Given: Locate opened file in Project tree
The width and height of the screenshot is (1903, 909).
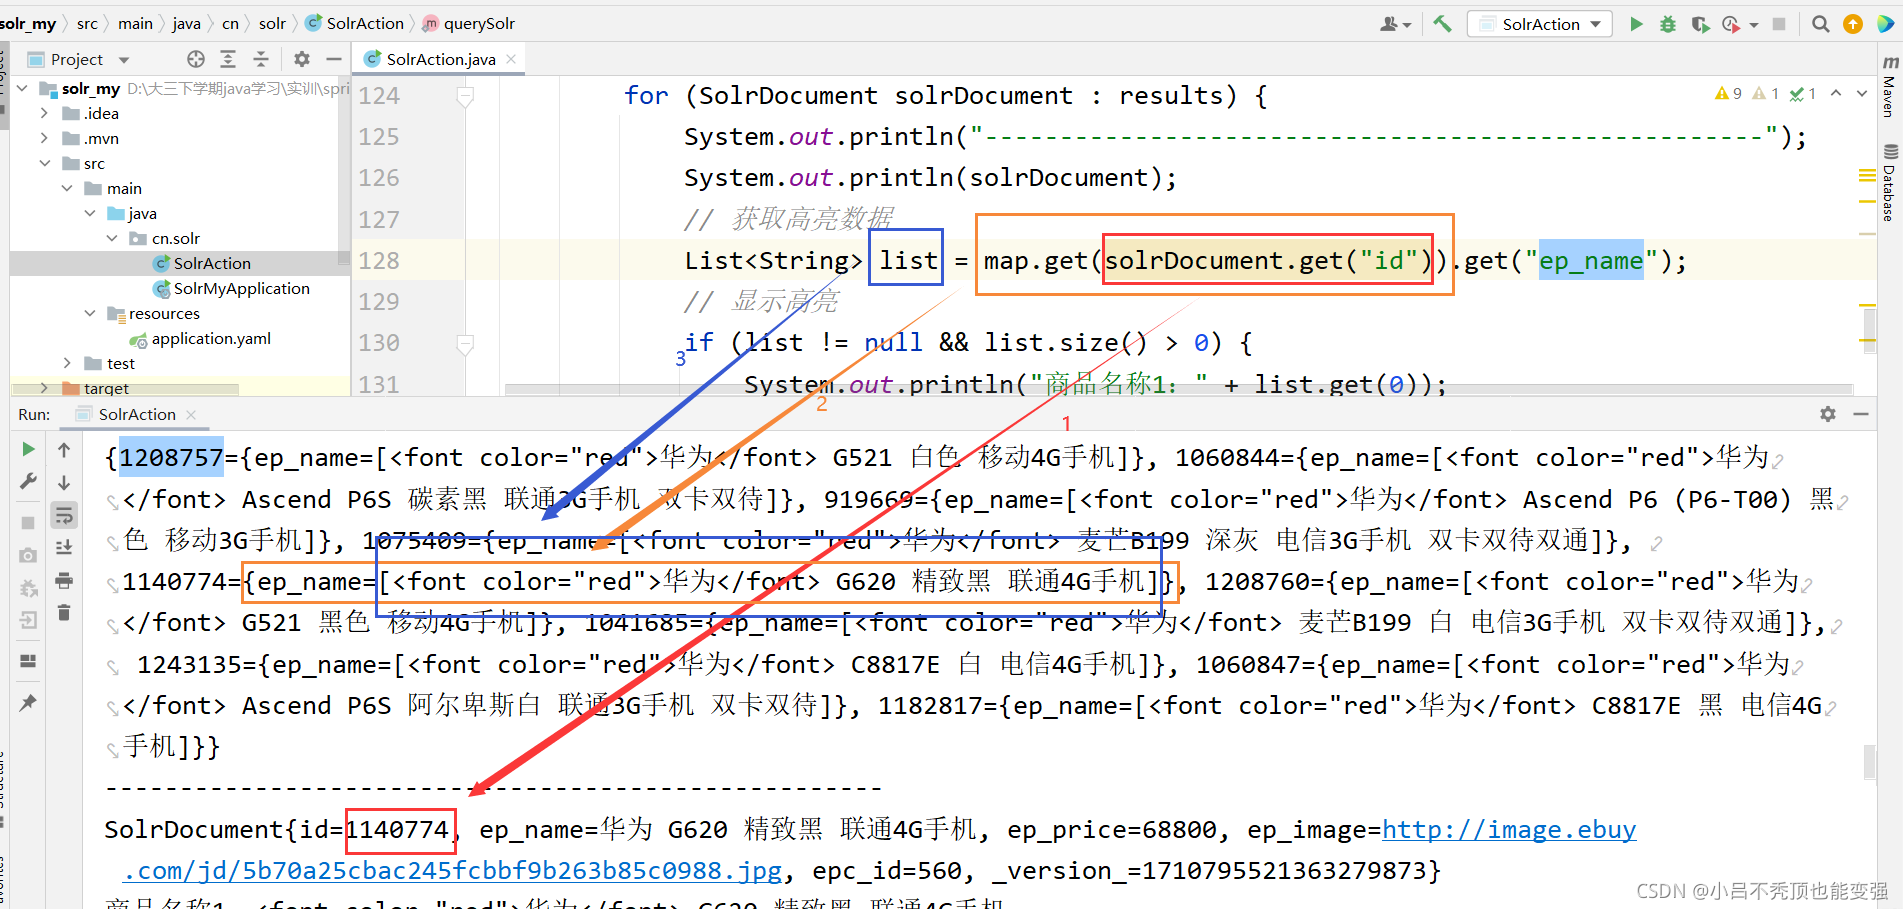Looking at the screenshot, I should point(196,59).
